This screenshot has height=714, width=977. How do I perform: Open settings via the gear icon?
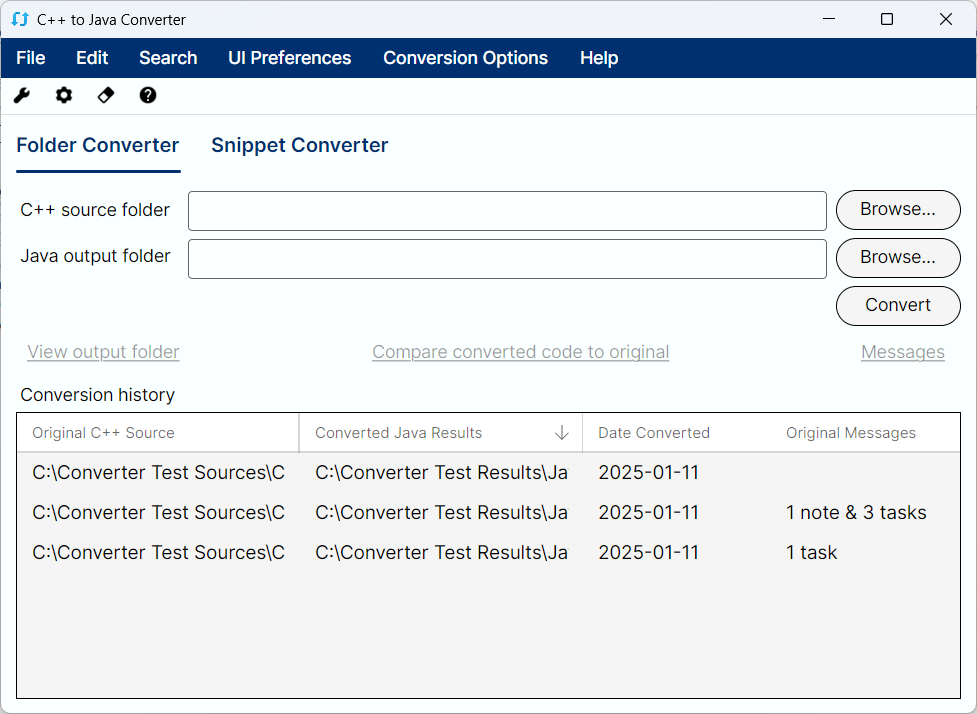pyautogui.click(x=64, y=95)
